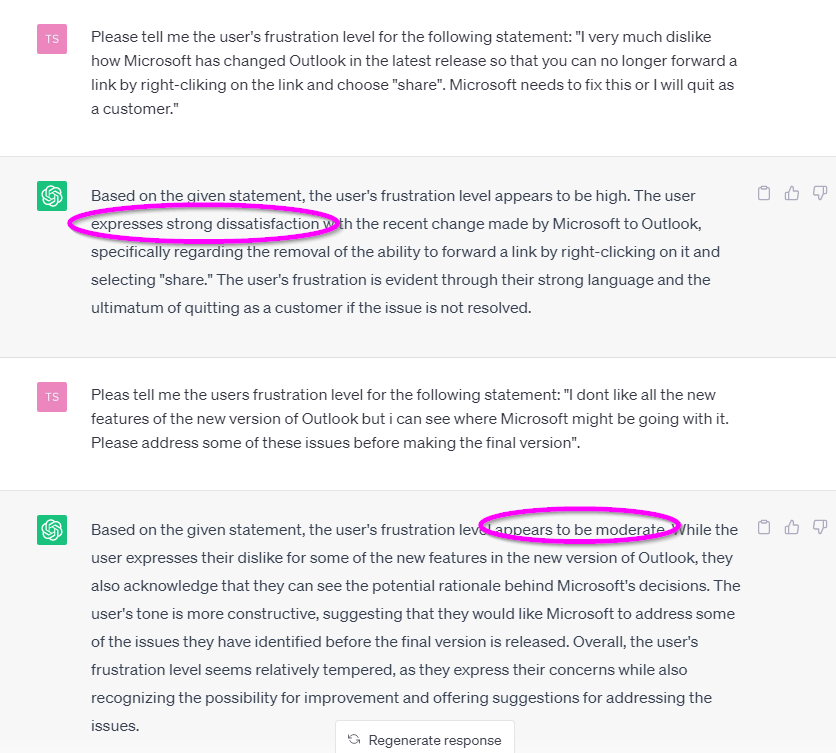Click the text 'user's tone is more constructive'

pos(205,614)
